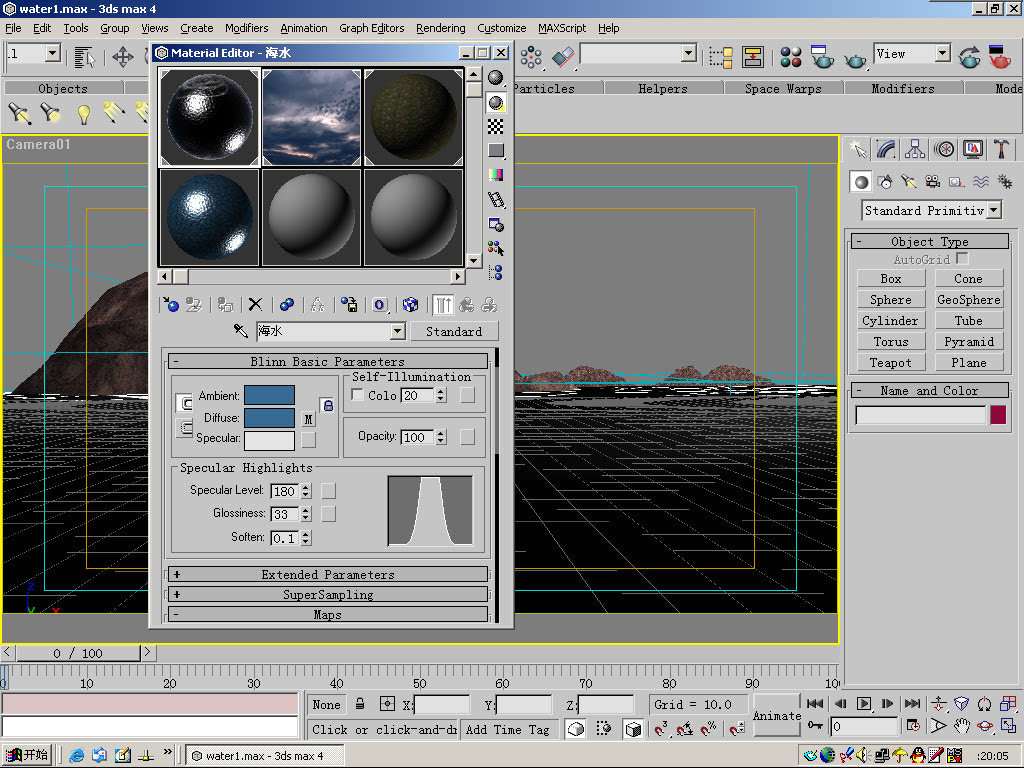Image resolution: width=1024 pixels, height=768 pixels.
Task: Open the Rendering menu
Action: point(440,28)
